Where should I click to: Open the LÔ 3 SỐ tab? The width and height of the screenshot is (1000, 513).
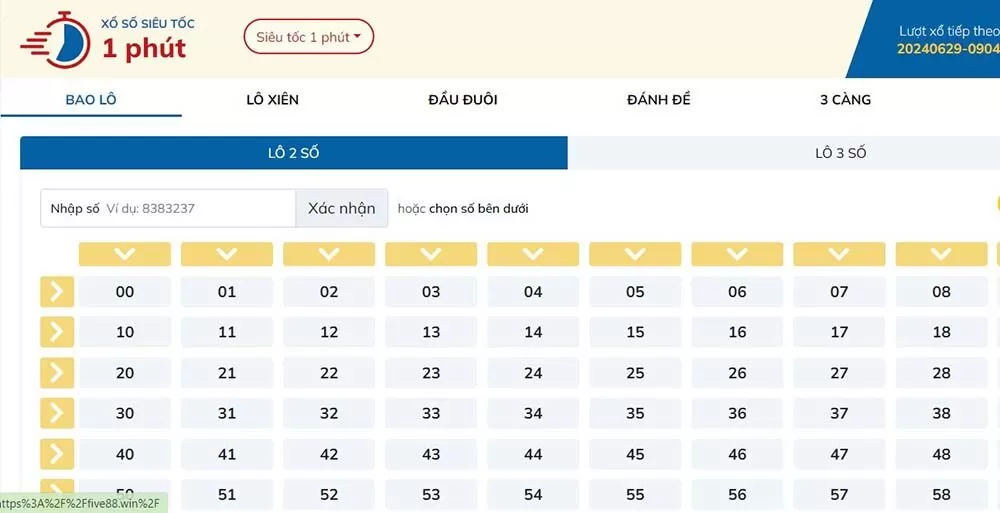point(840,153)
